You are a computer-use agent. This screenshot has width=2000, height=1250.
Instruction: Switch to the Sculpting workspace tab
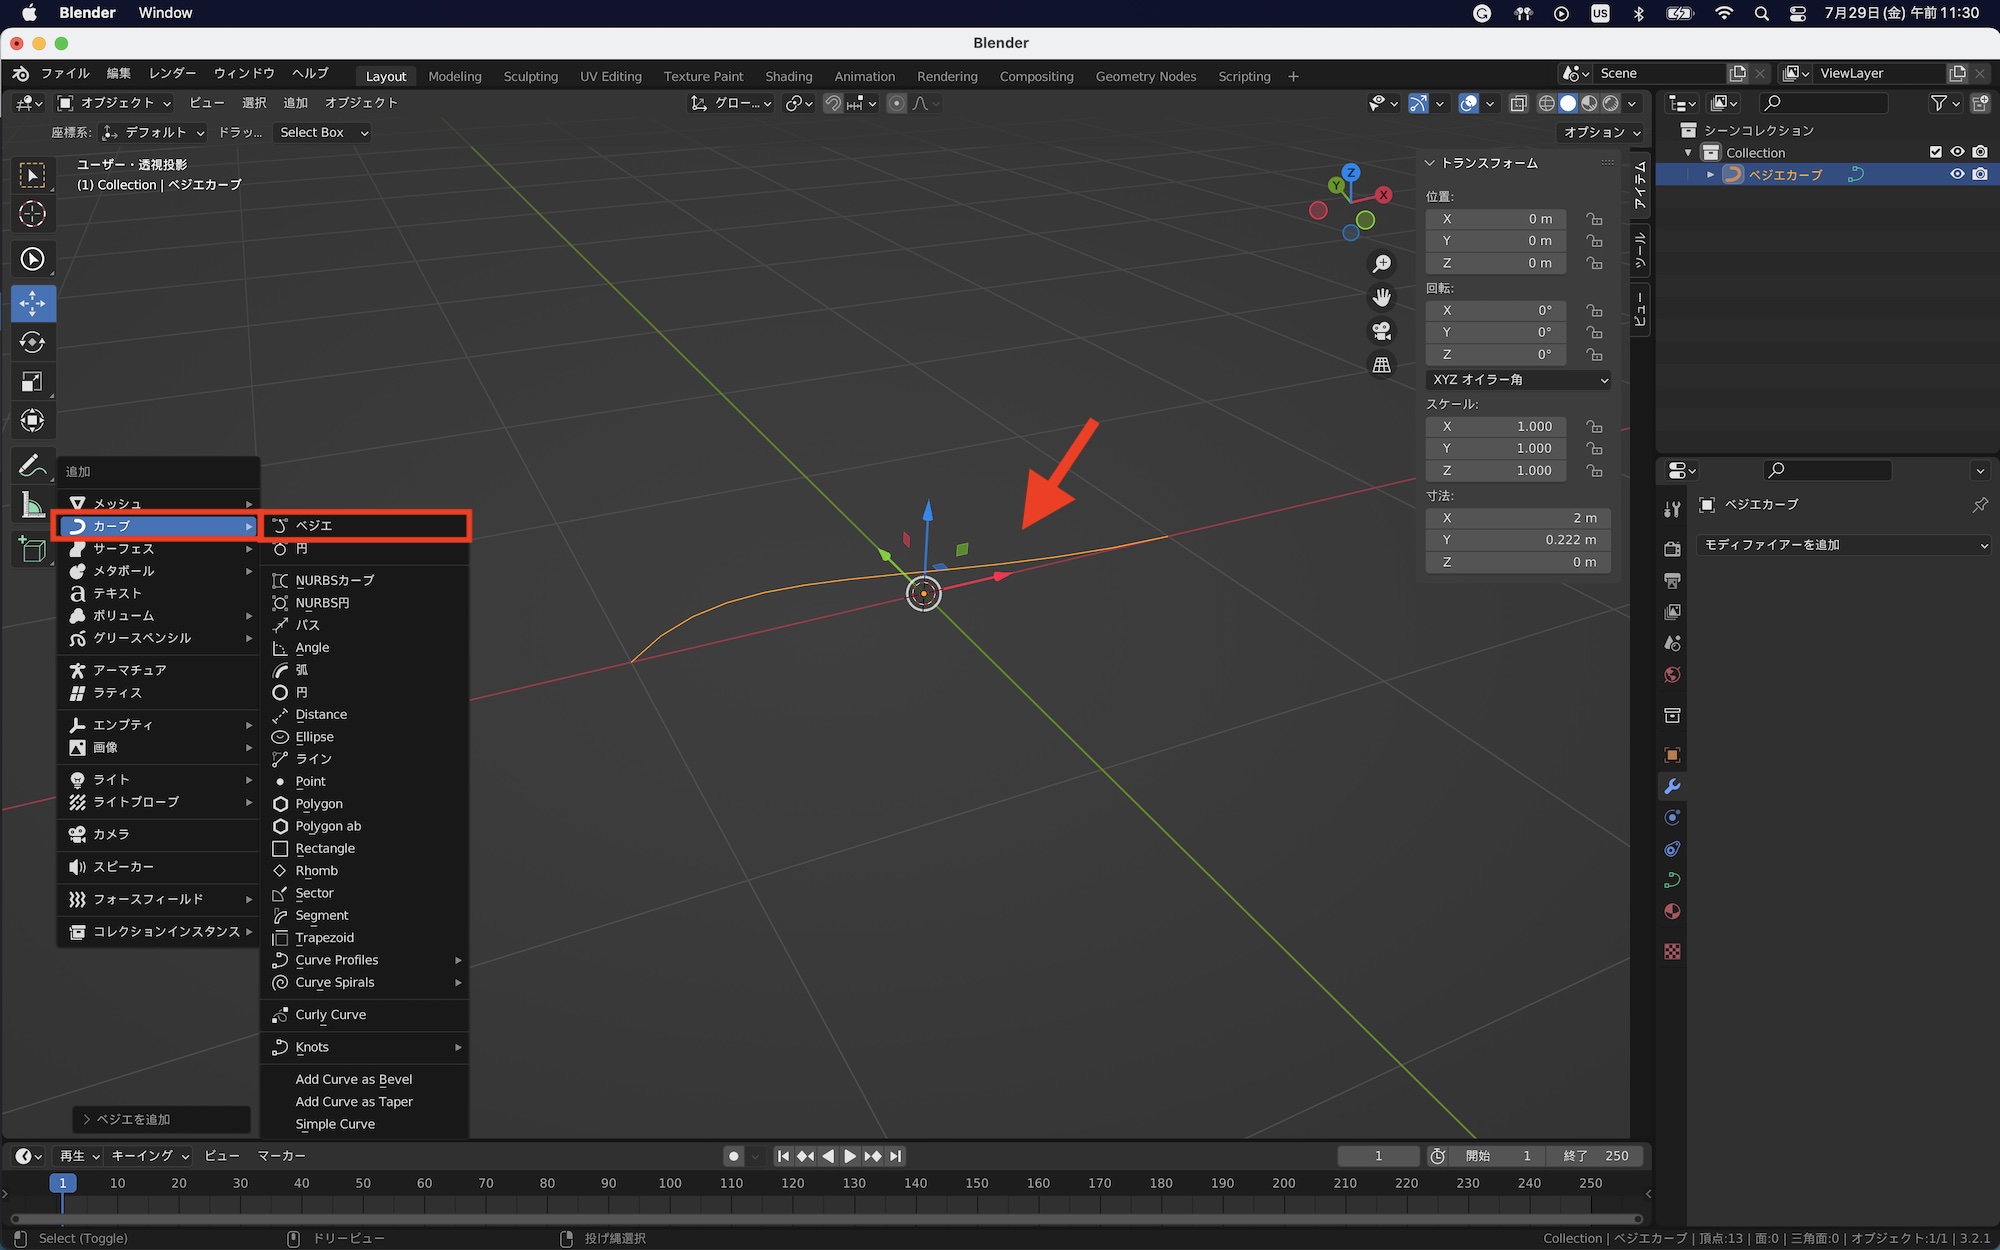tap(530, 76)
